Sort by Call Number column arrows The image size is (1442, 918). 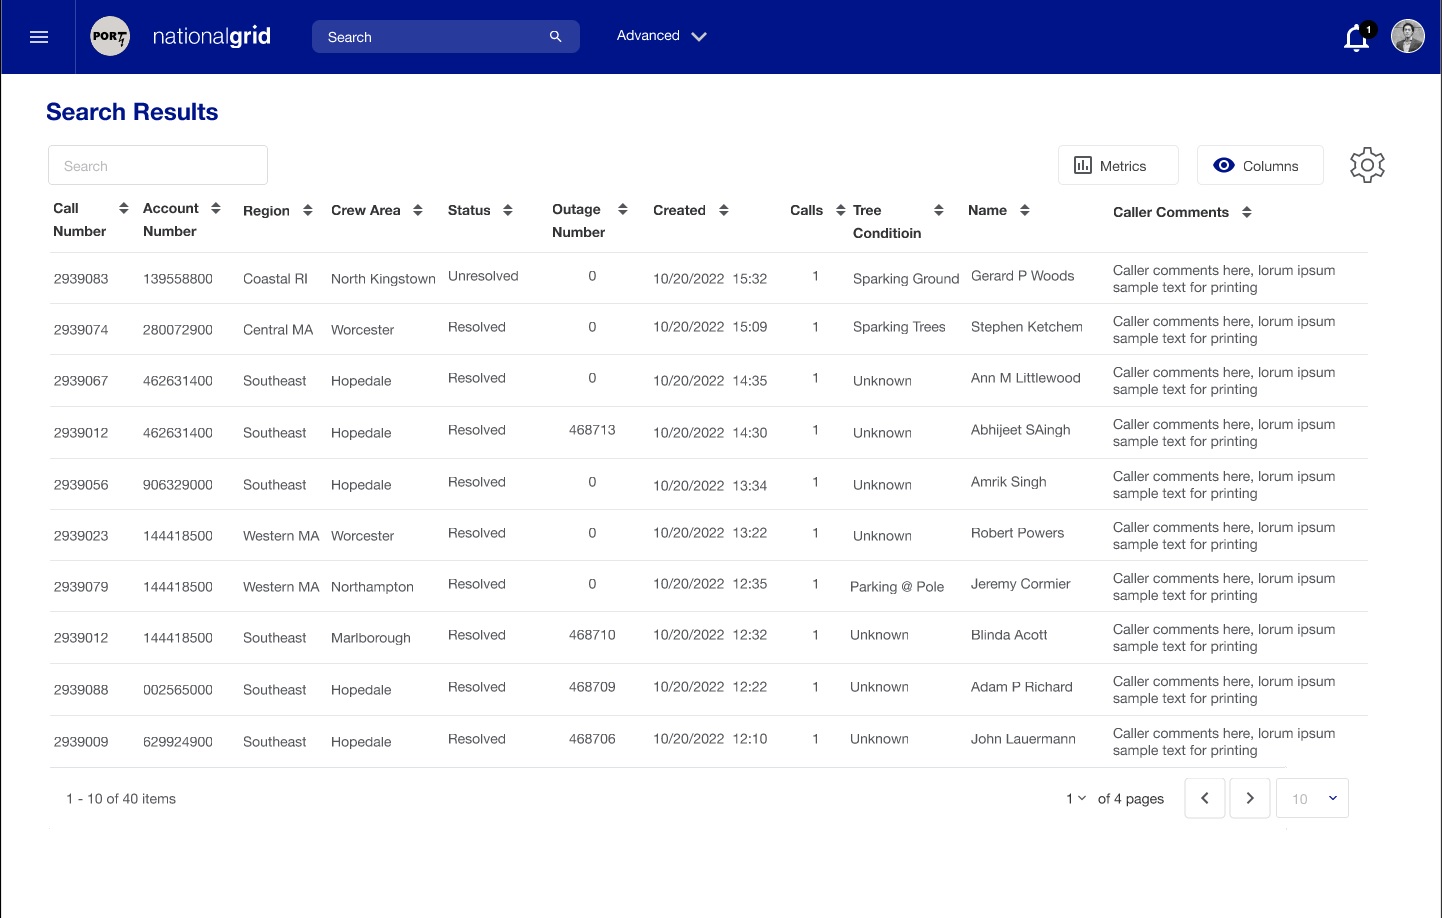coord(124,208)
